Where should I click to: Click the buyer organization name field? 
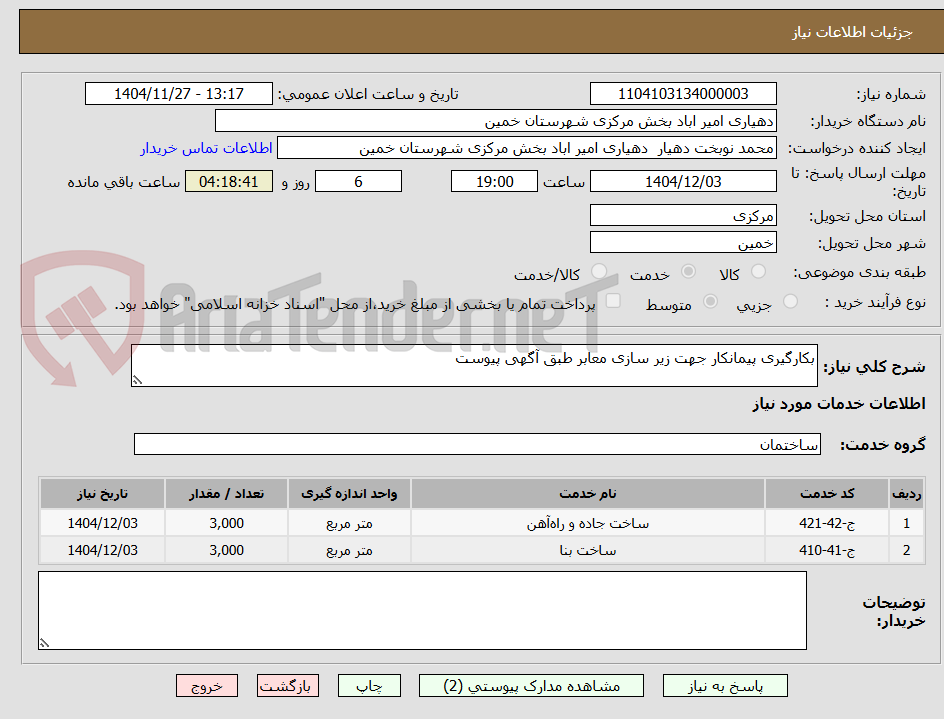(x=495, y=121)
